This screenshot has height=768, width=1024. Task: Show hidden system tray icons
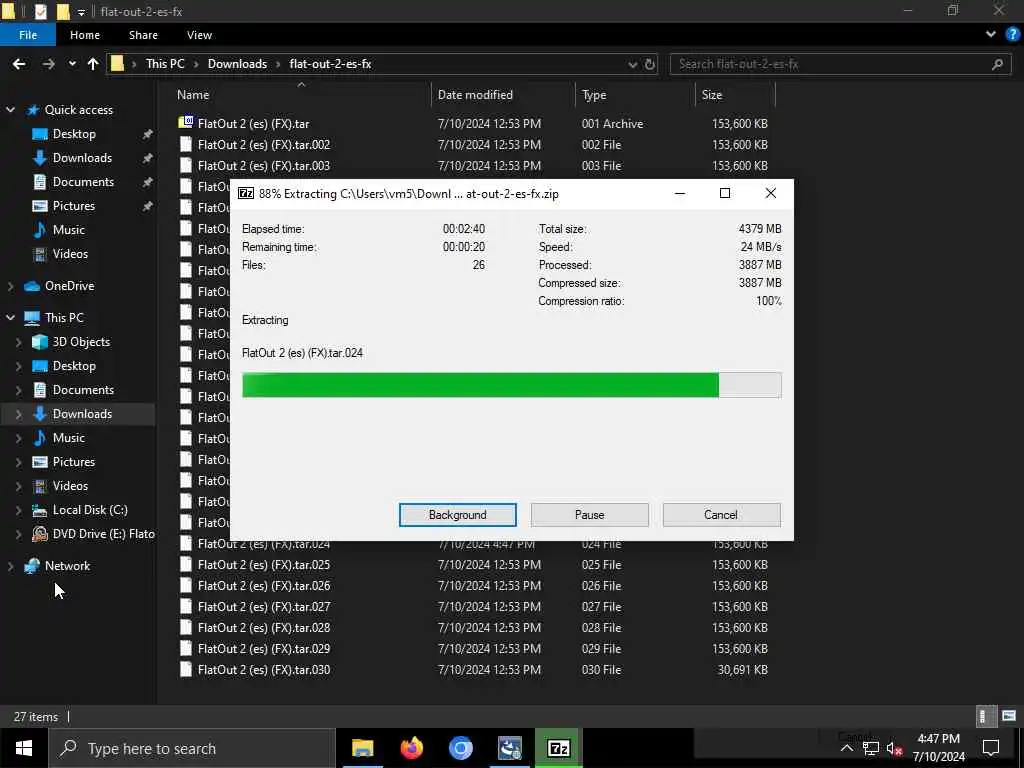[x=846, y=748]
